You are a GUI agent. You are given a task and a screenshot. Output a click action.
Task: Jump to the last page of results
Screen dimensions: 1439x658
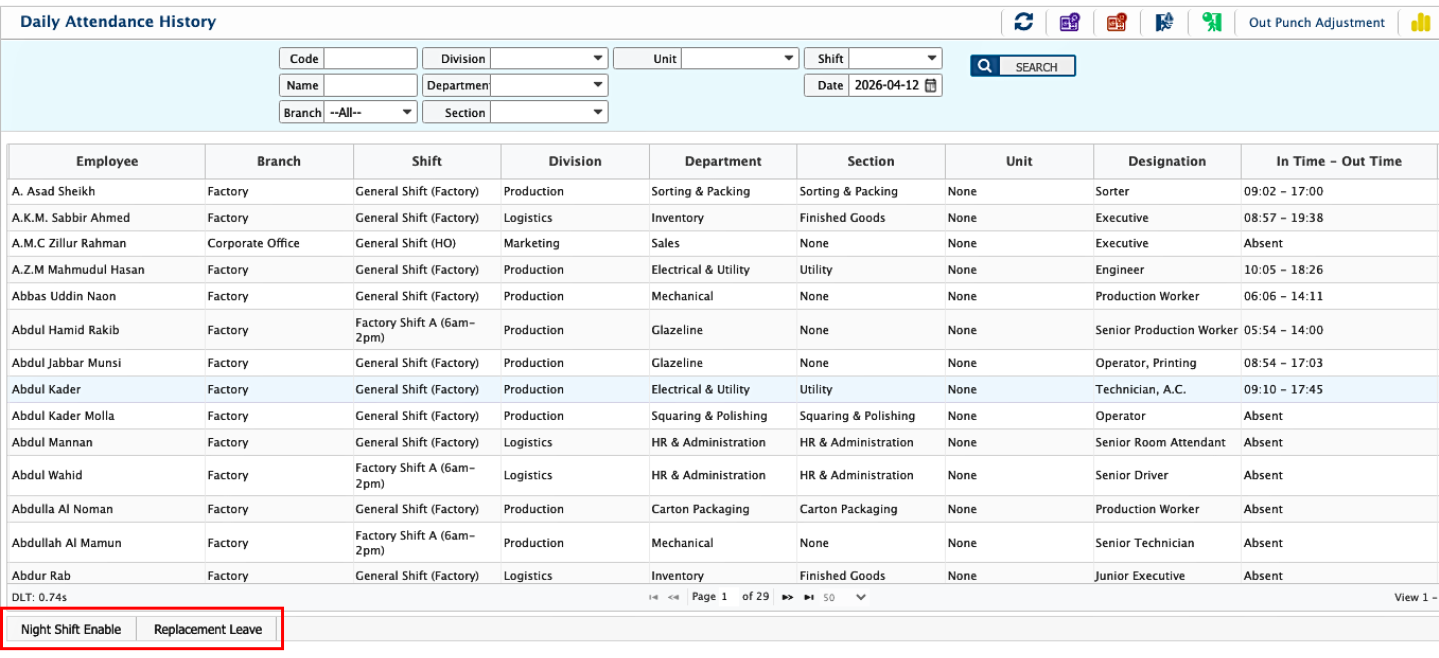(809, 597)
